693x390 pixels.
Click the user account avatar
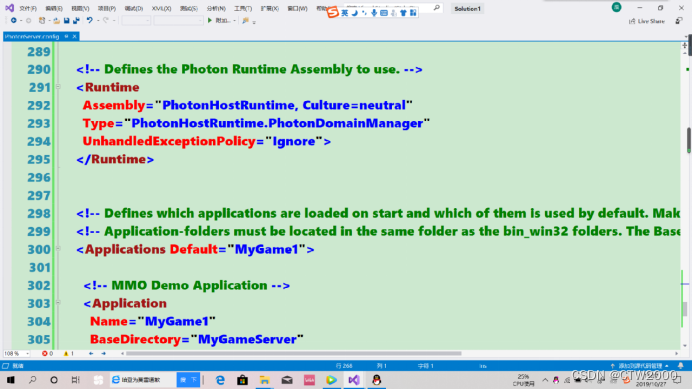616,7
